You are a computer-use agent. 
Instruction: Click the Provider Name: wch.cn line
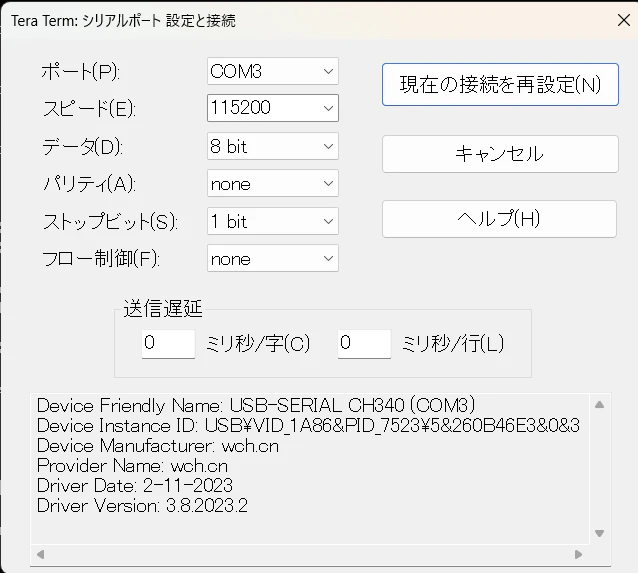coord(132,466)
